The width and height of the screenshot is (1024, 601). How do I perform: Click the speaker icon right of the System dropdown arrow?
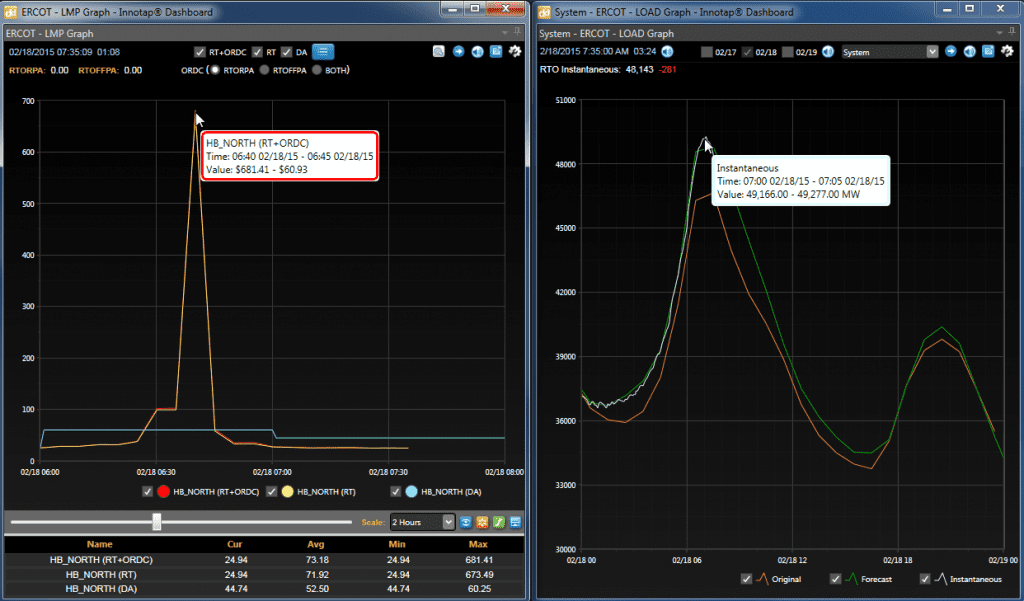pos(970,52)
